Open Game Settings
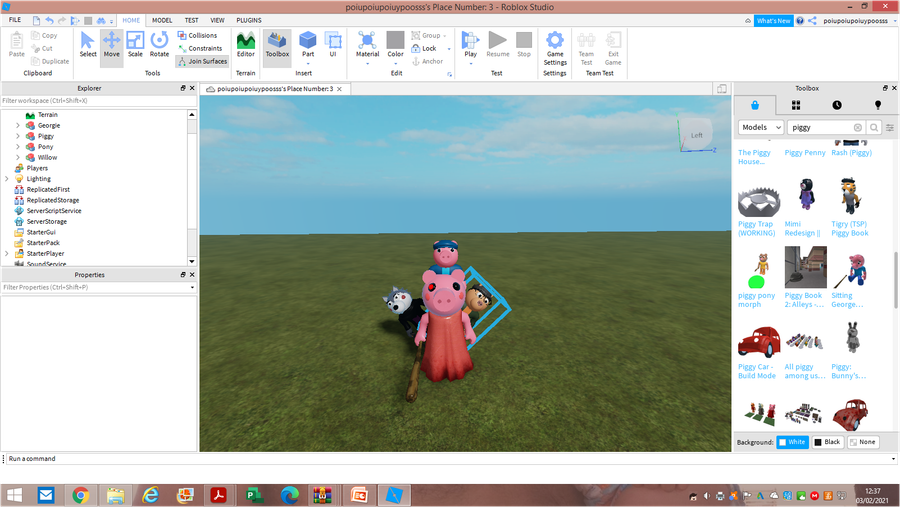 pyautogui.click(x=555, y=48)
